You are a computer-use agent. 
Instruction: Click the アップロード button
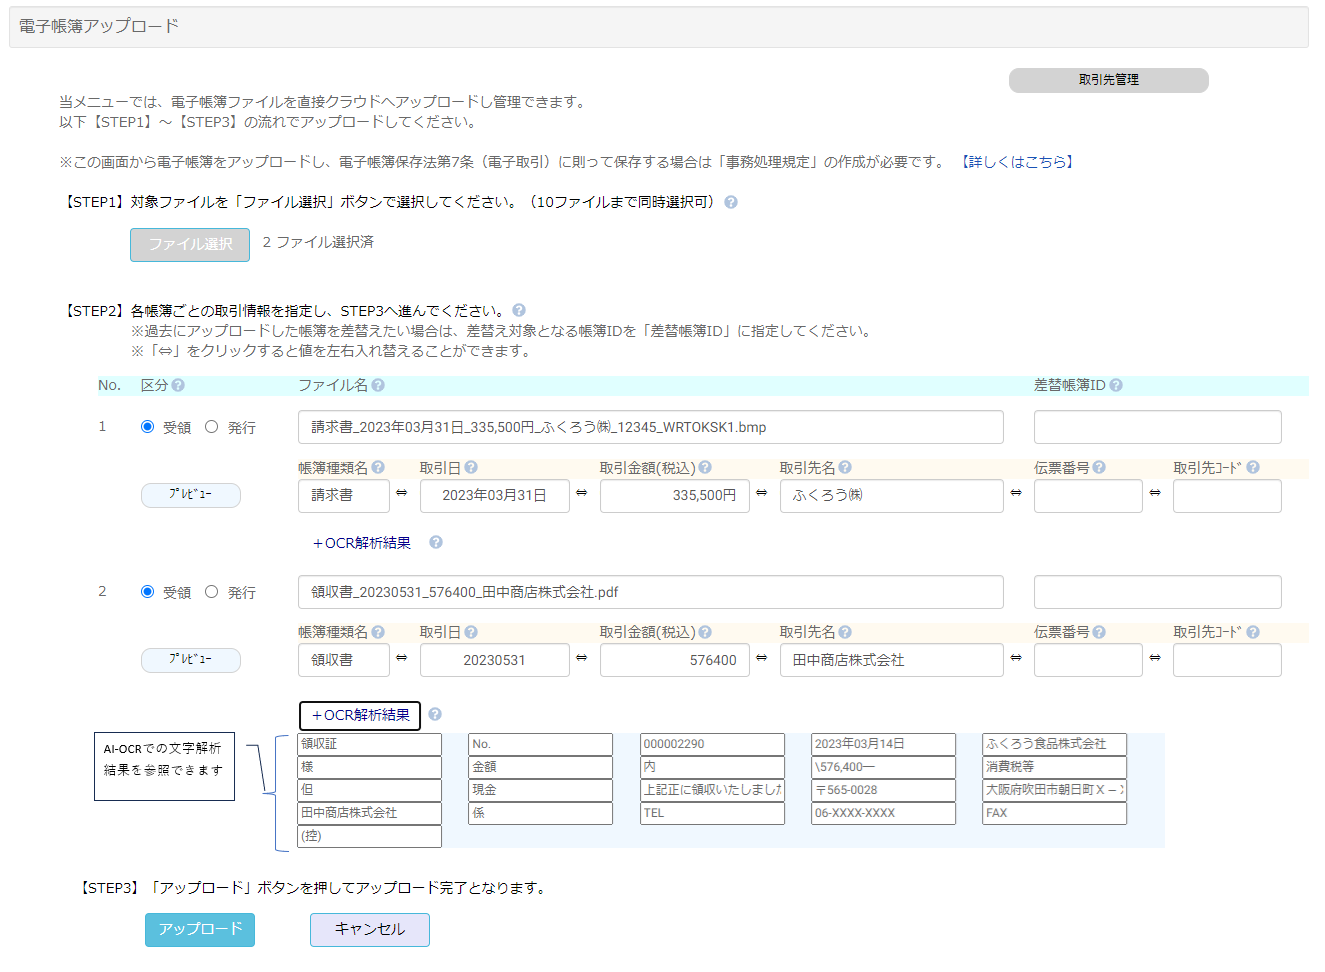point(200,929)
